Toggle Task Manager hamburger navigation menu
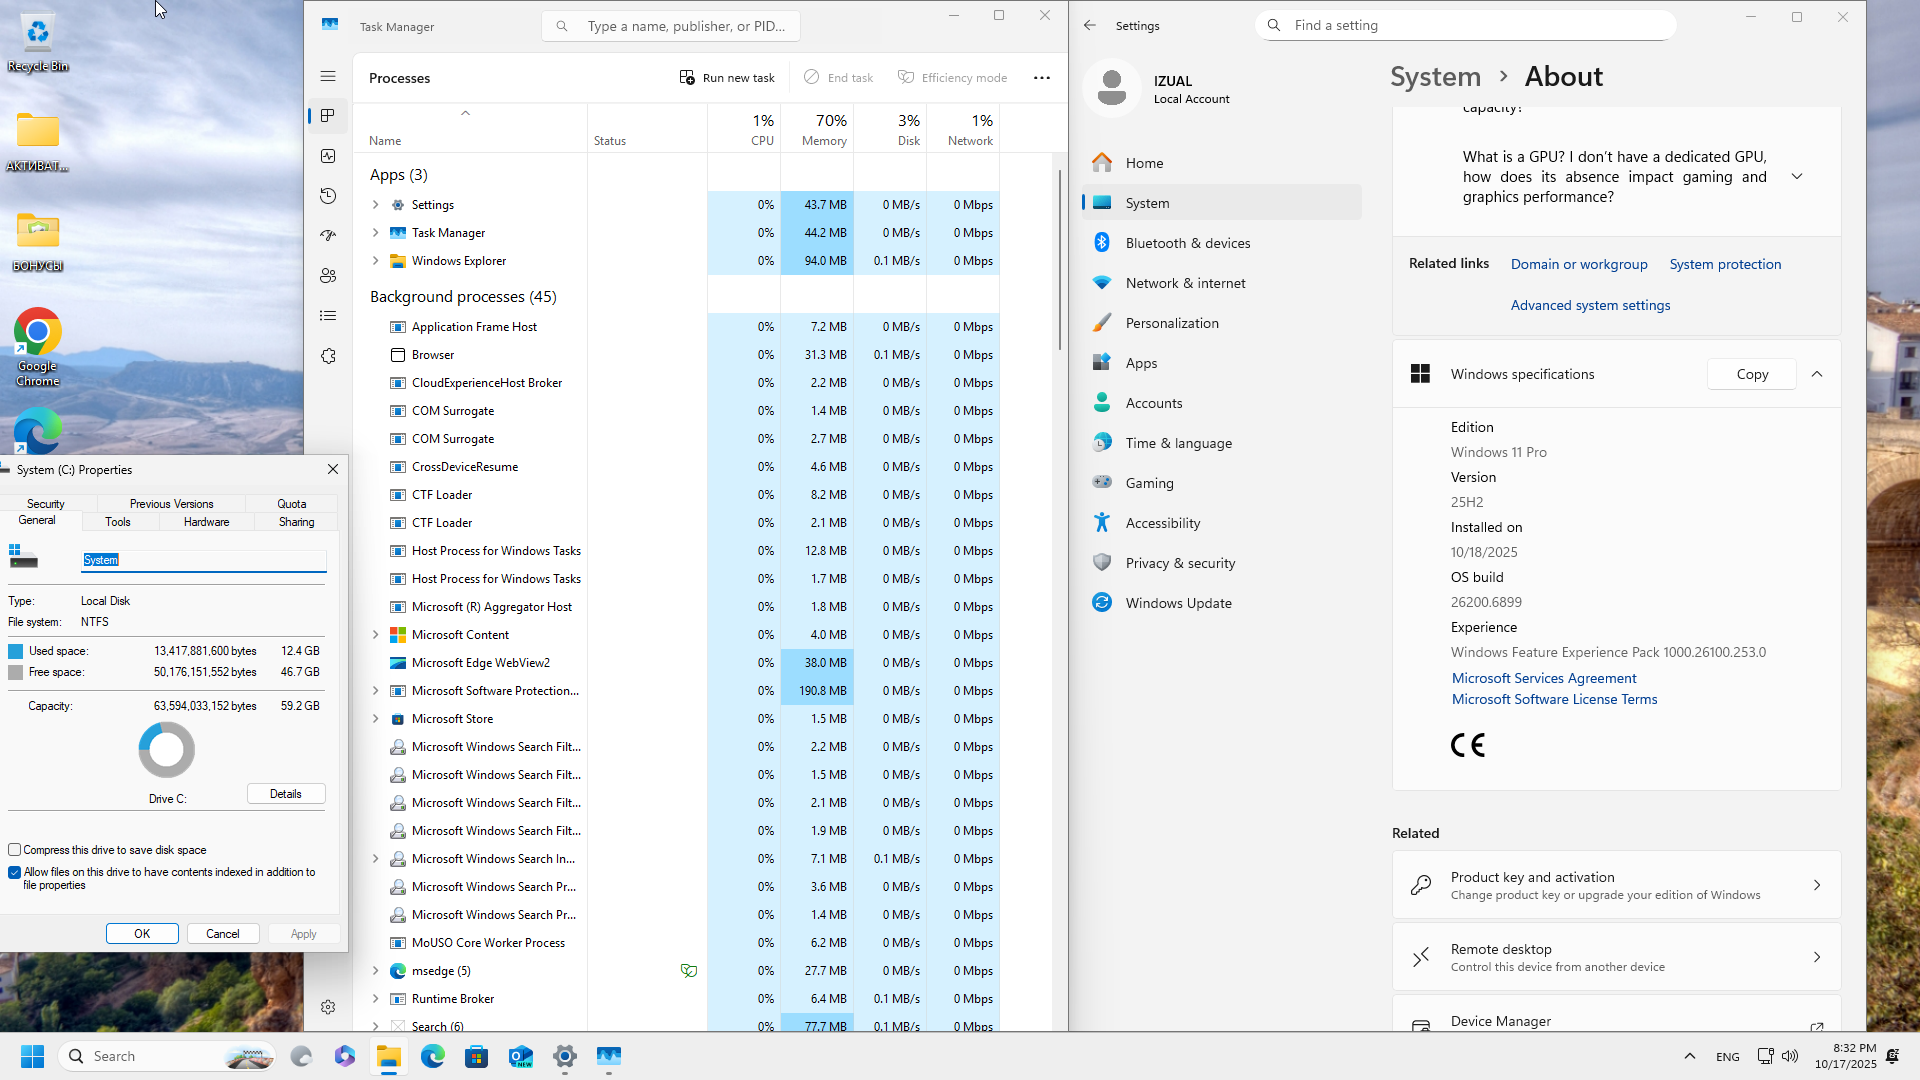Screen dimensions: 1920x1080 point(328,76)
